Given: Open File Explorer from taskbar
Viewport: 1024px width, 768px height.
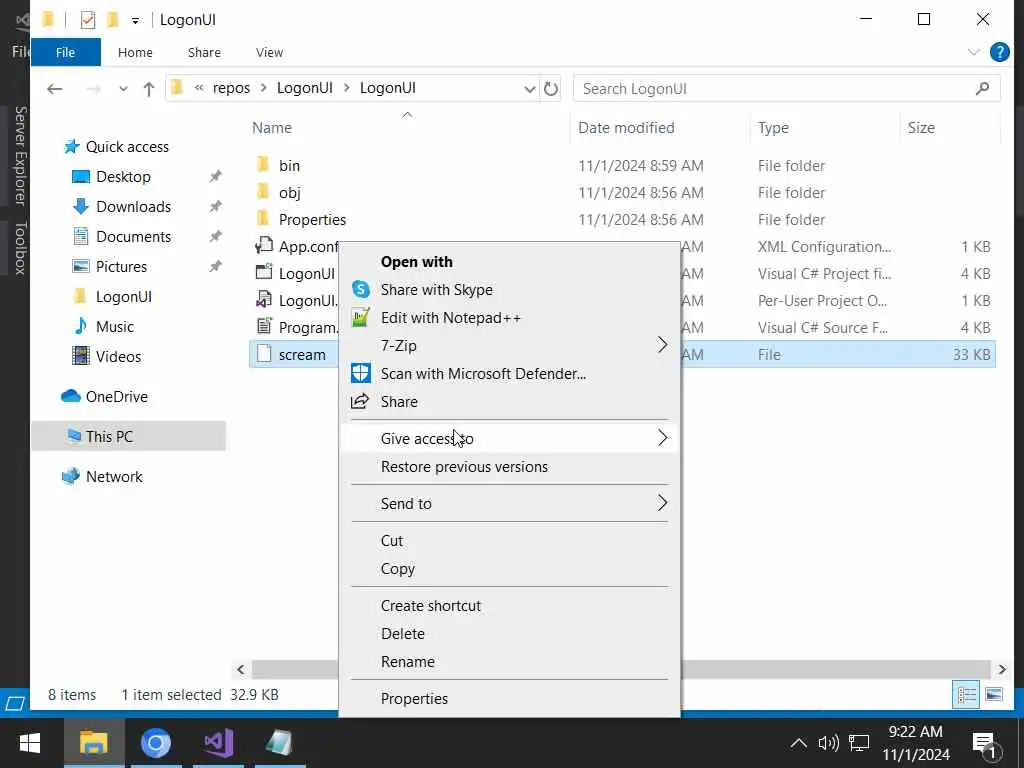Looking at the screenshot, I should (94, 743).
